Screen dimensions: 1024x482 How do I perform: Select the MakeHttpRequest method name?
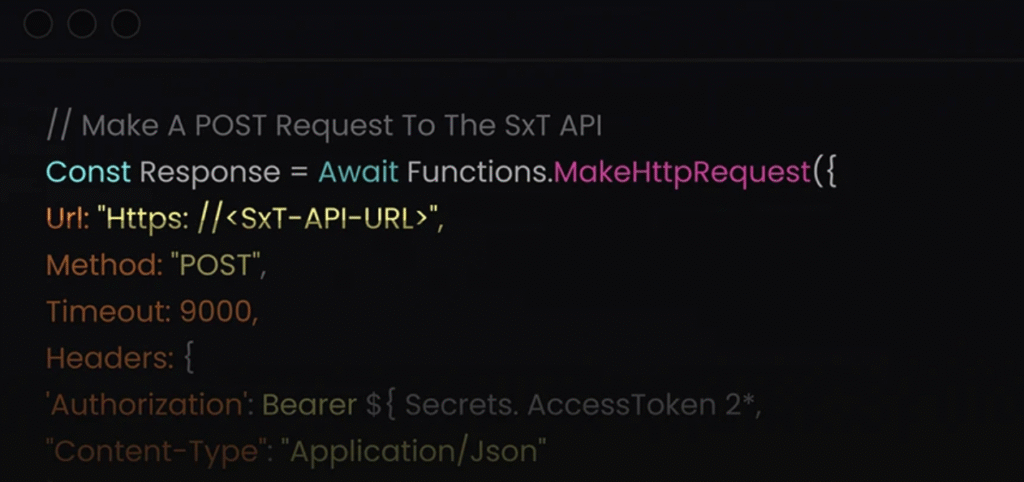pyautogui.click(x=681, y=172)
